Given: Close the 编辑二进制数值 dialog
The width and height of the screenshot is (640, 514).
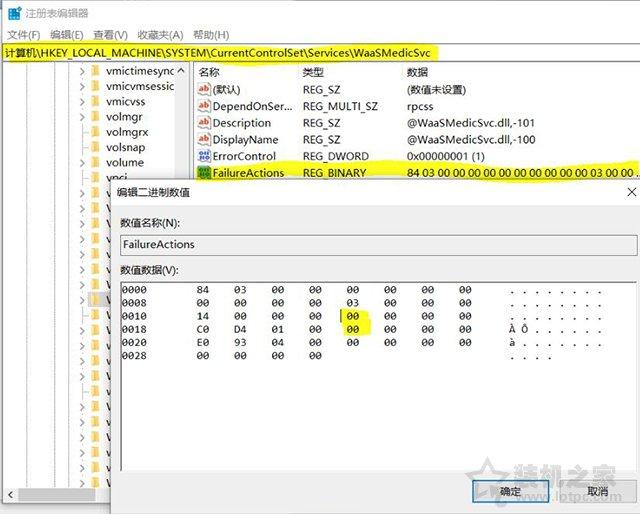Looking at the screenshot, I should point(631,192).
